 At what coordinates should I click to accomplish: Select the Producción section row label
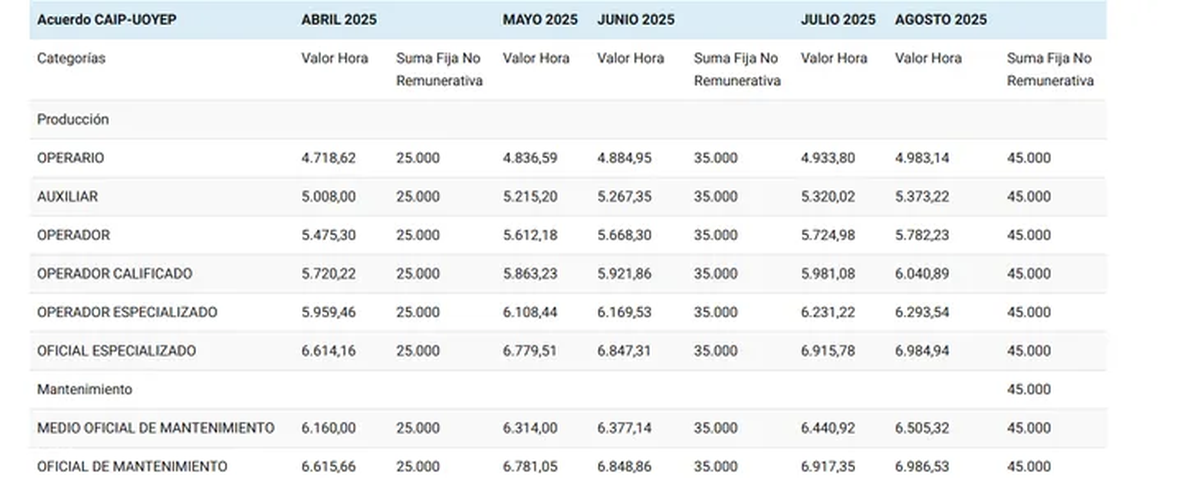click(x=73, y=120)
